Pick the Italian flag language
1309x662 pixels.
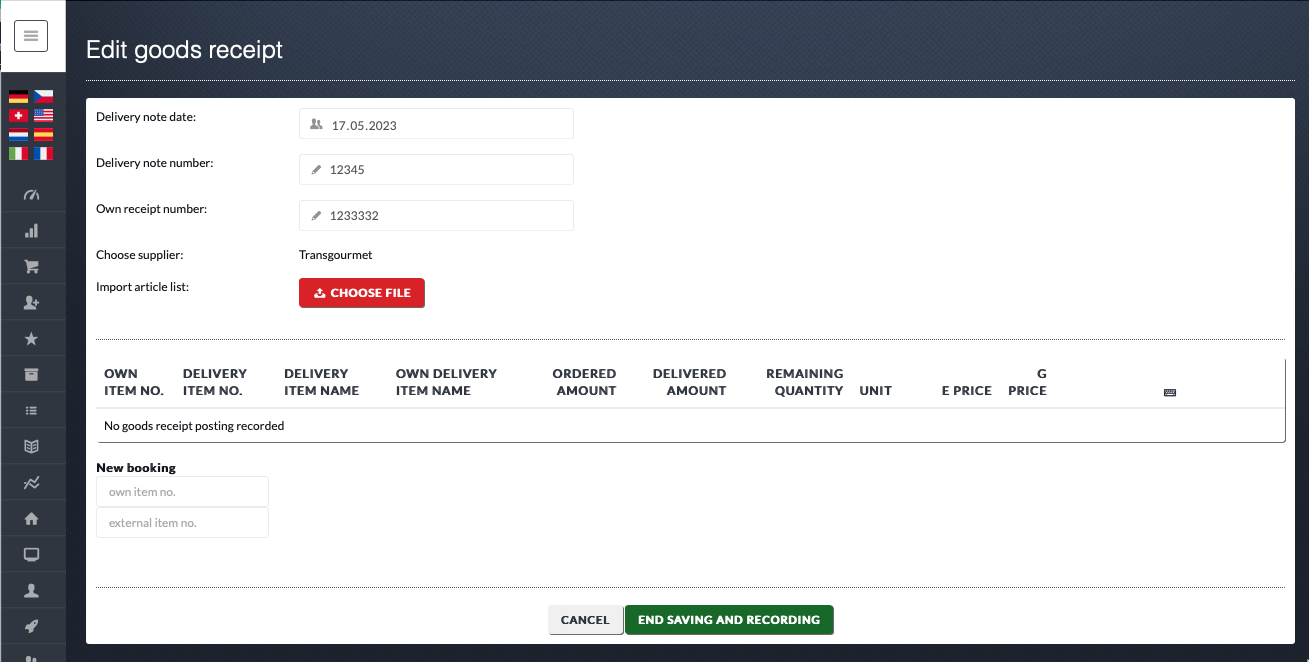pyautogui.click(x=18, y=154)
